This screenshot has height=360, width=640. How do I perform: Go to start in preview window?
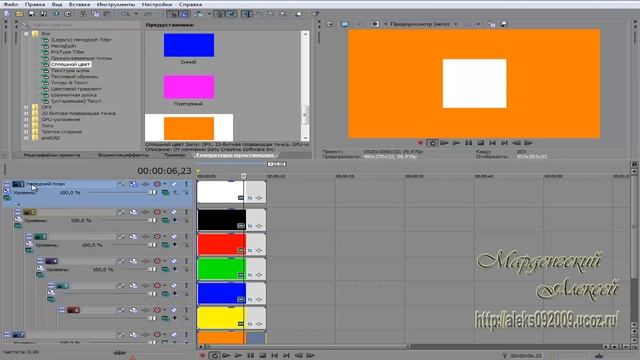(493, 143)
